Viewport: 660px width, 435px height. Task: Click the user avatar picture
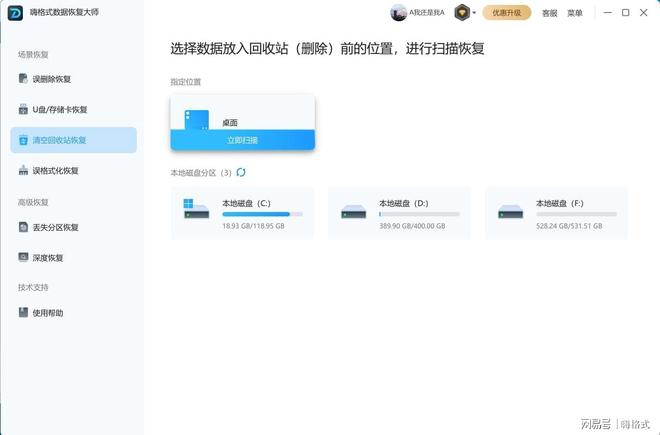pyautogui.click(x=398, y=13)
